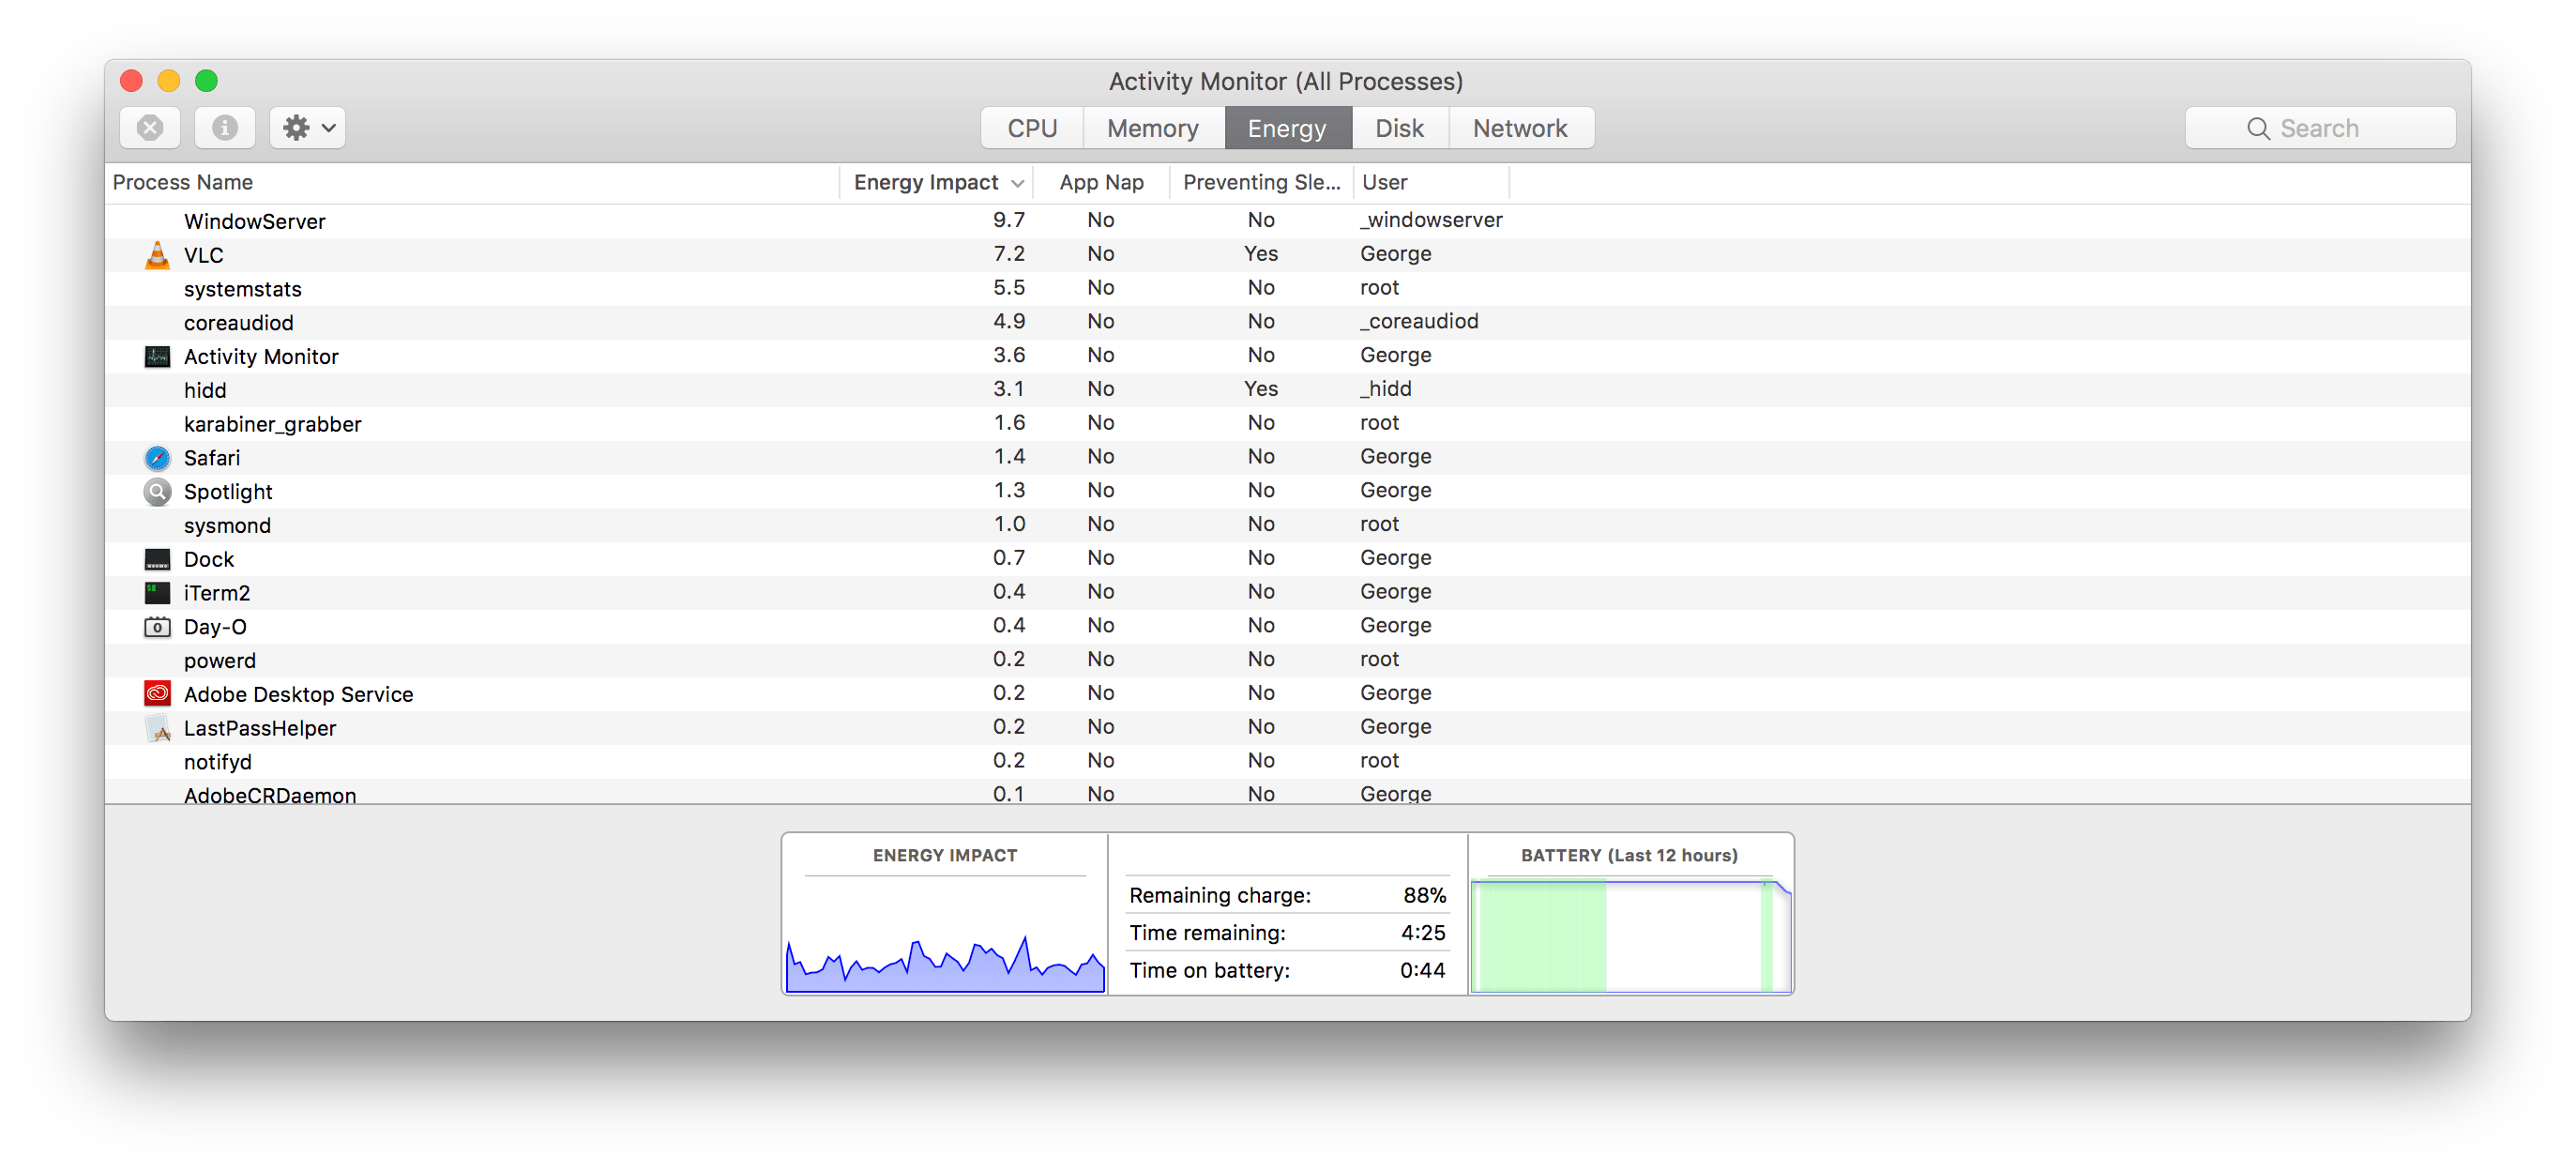Switch to the Memory tab

click(1152, 127)
